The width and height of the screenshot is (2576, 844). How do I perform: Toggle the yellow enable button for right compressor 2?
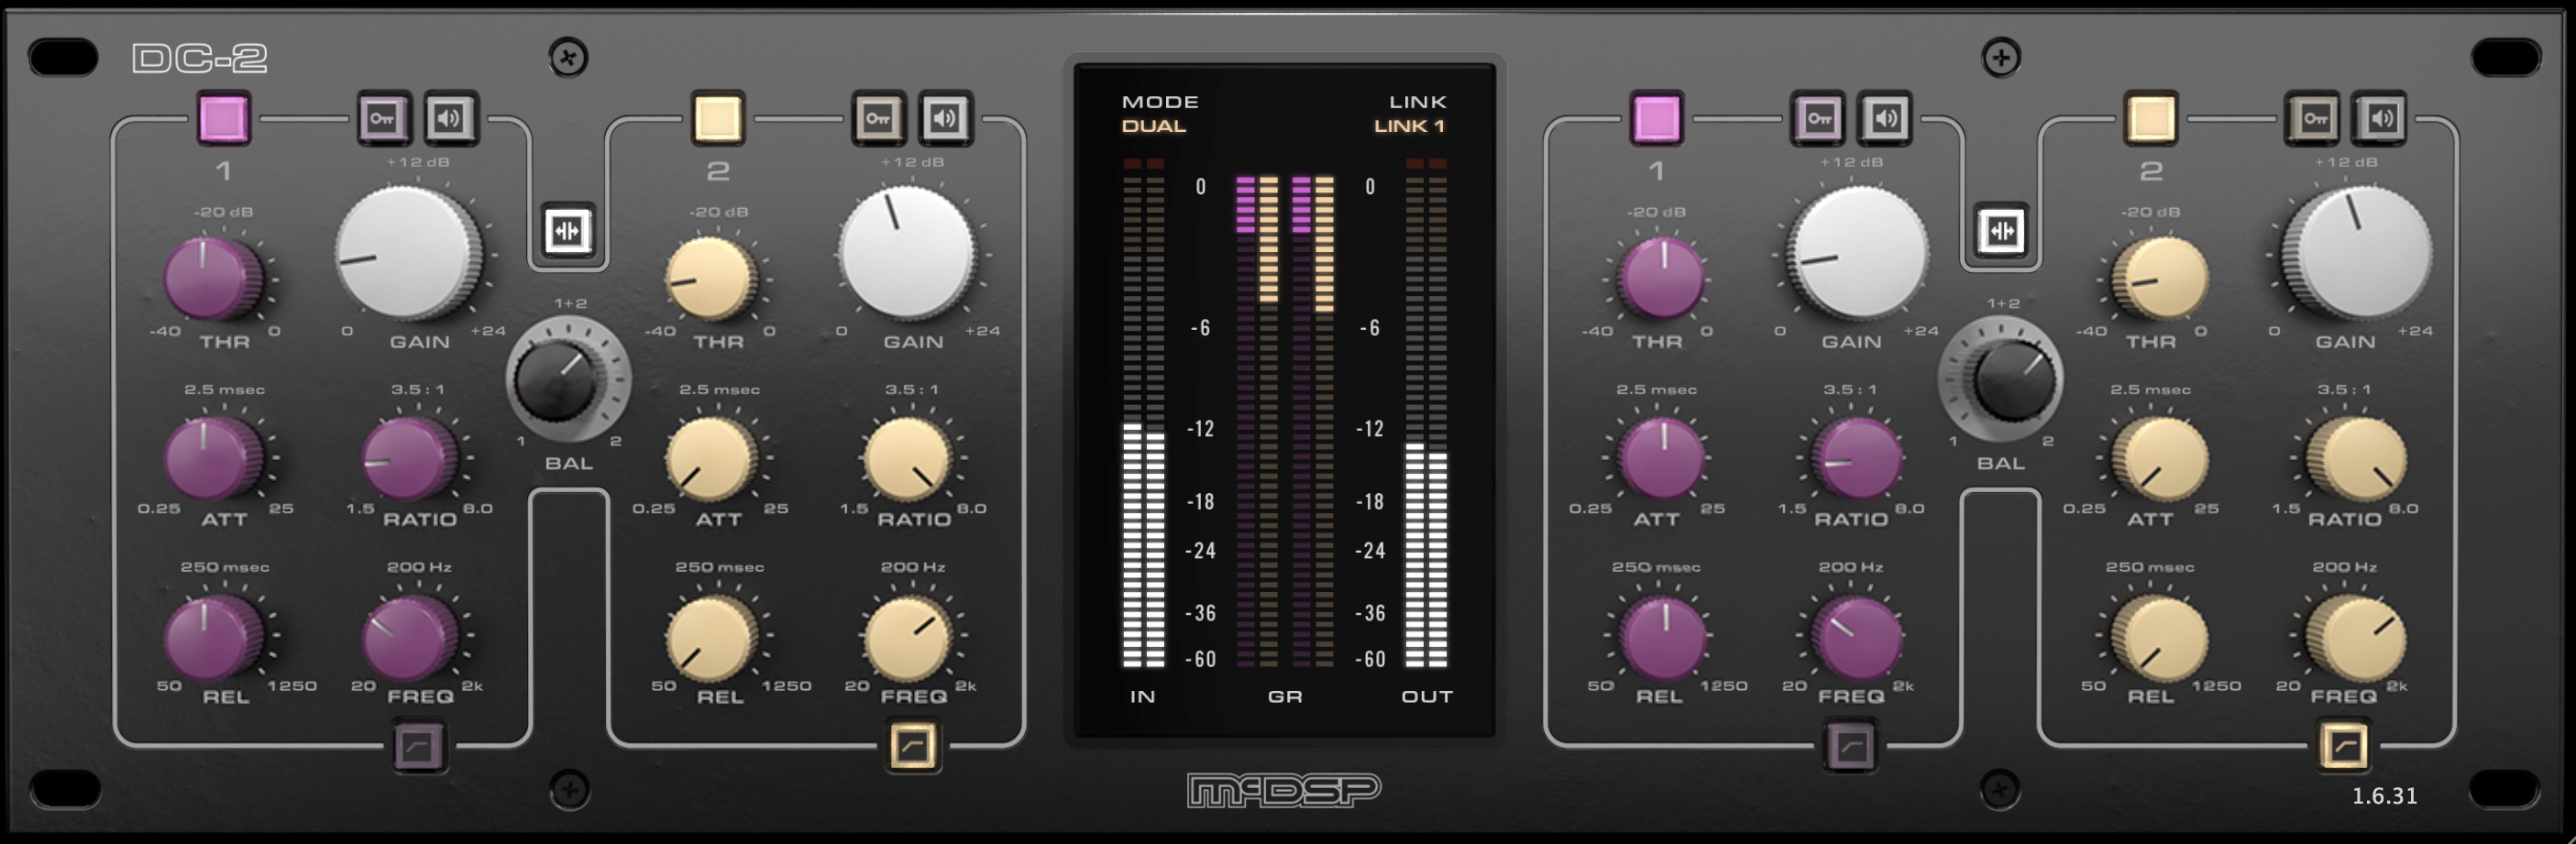click(x=2151, y=119)
